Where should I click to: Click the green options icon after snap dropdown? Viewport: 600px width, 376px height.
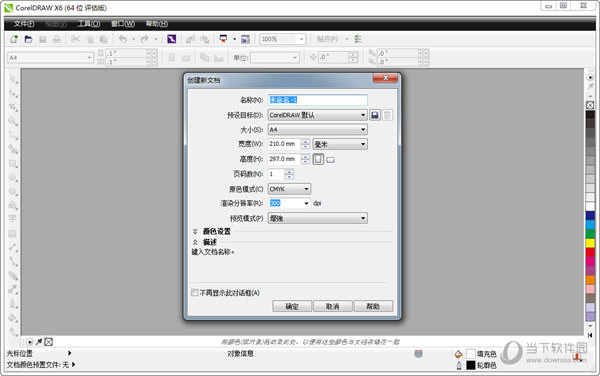[358, 39]
